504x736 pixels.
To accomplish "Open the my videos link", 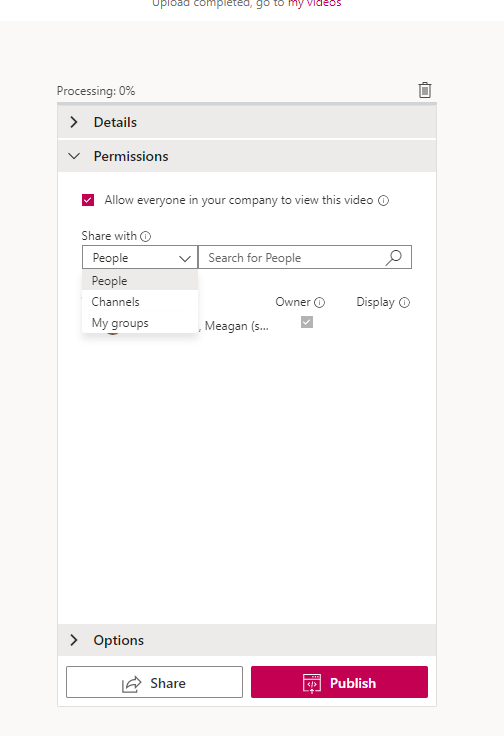I will pos(314,4).
